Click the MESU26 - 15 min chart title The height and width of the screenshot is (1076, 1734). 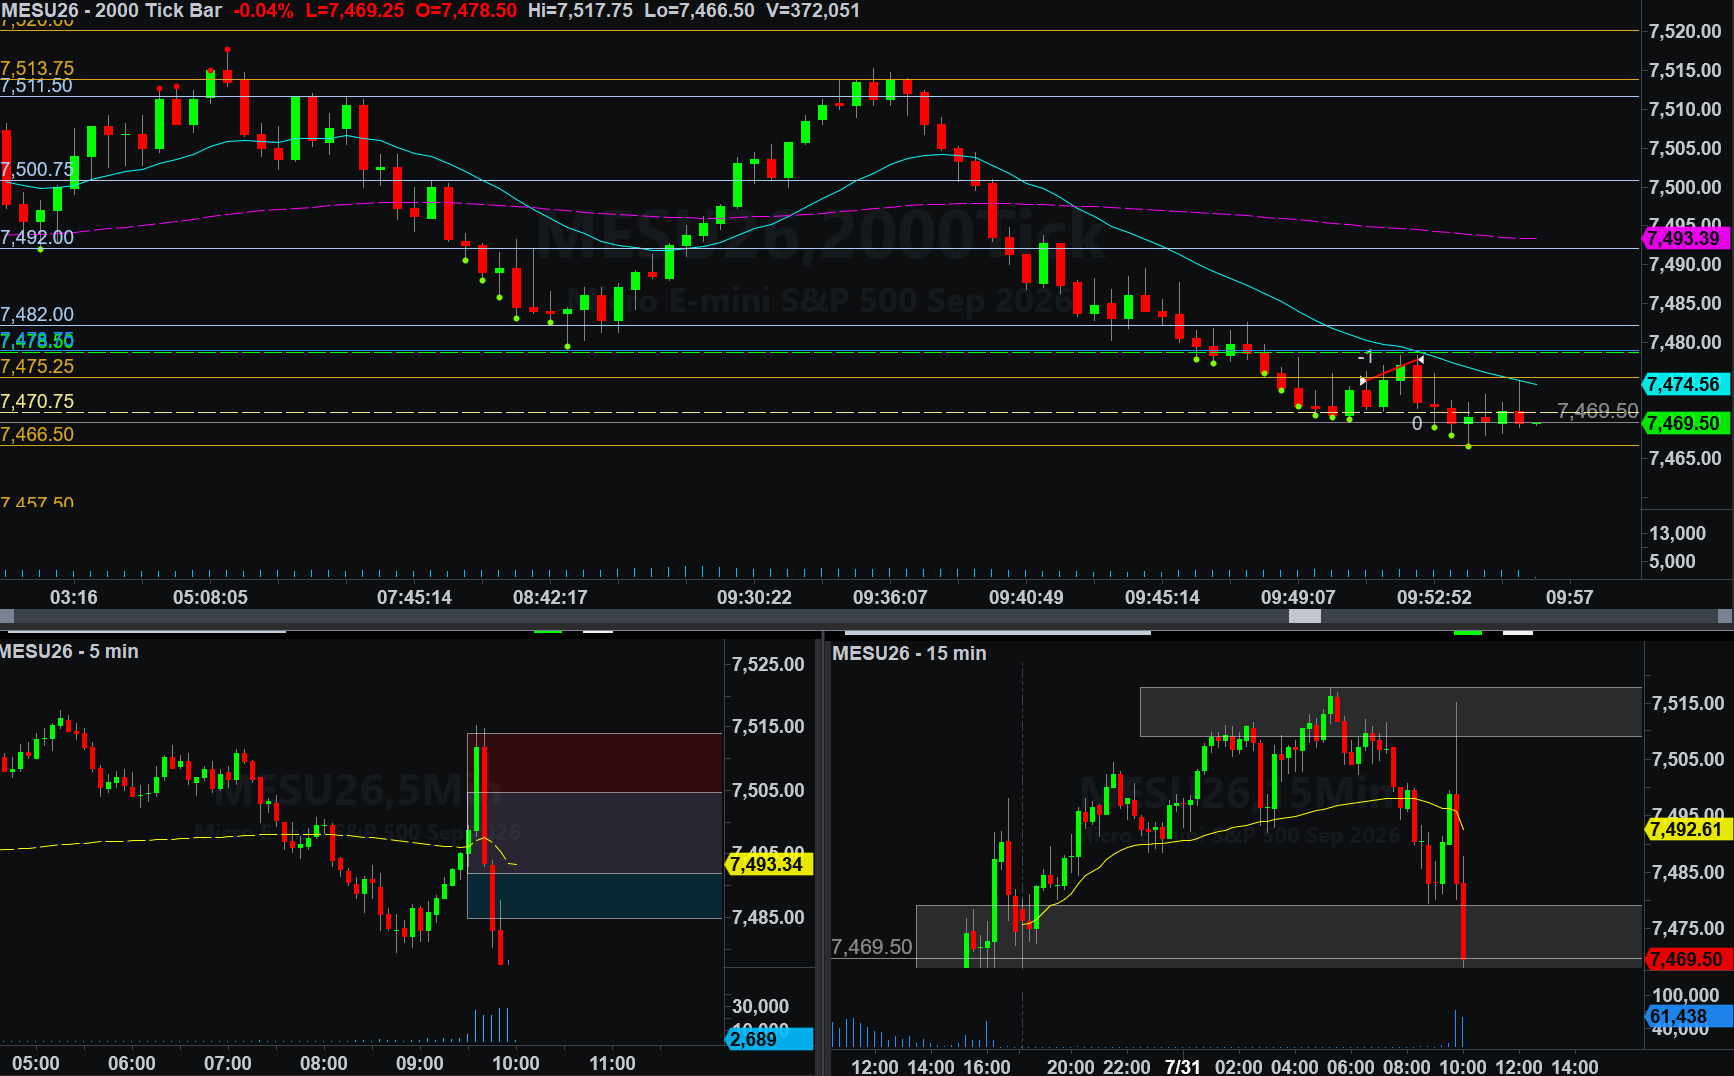coord(909,653)
